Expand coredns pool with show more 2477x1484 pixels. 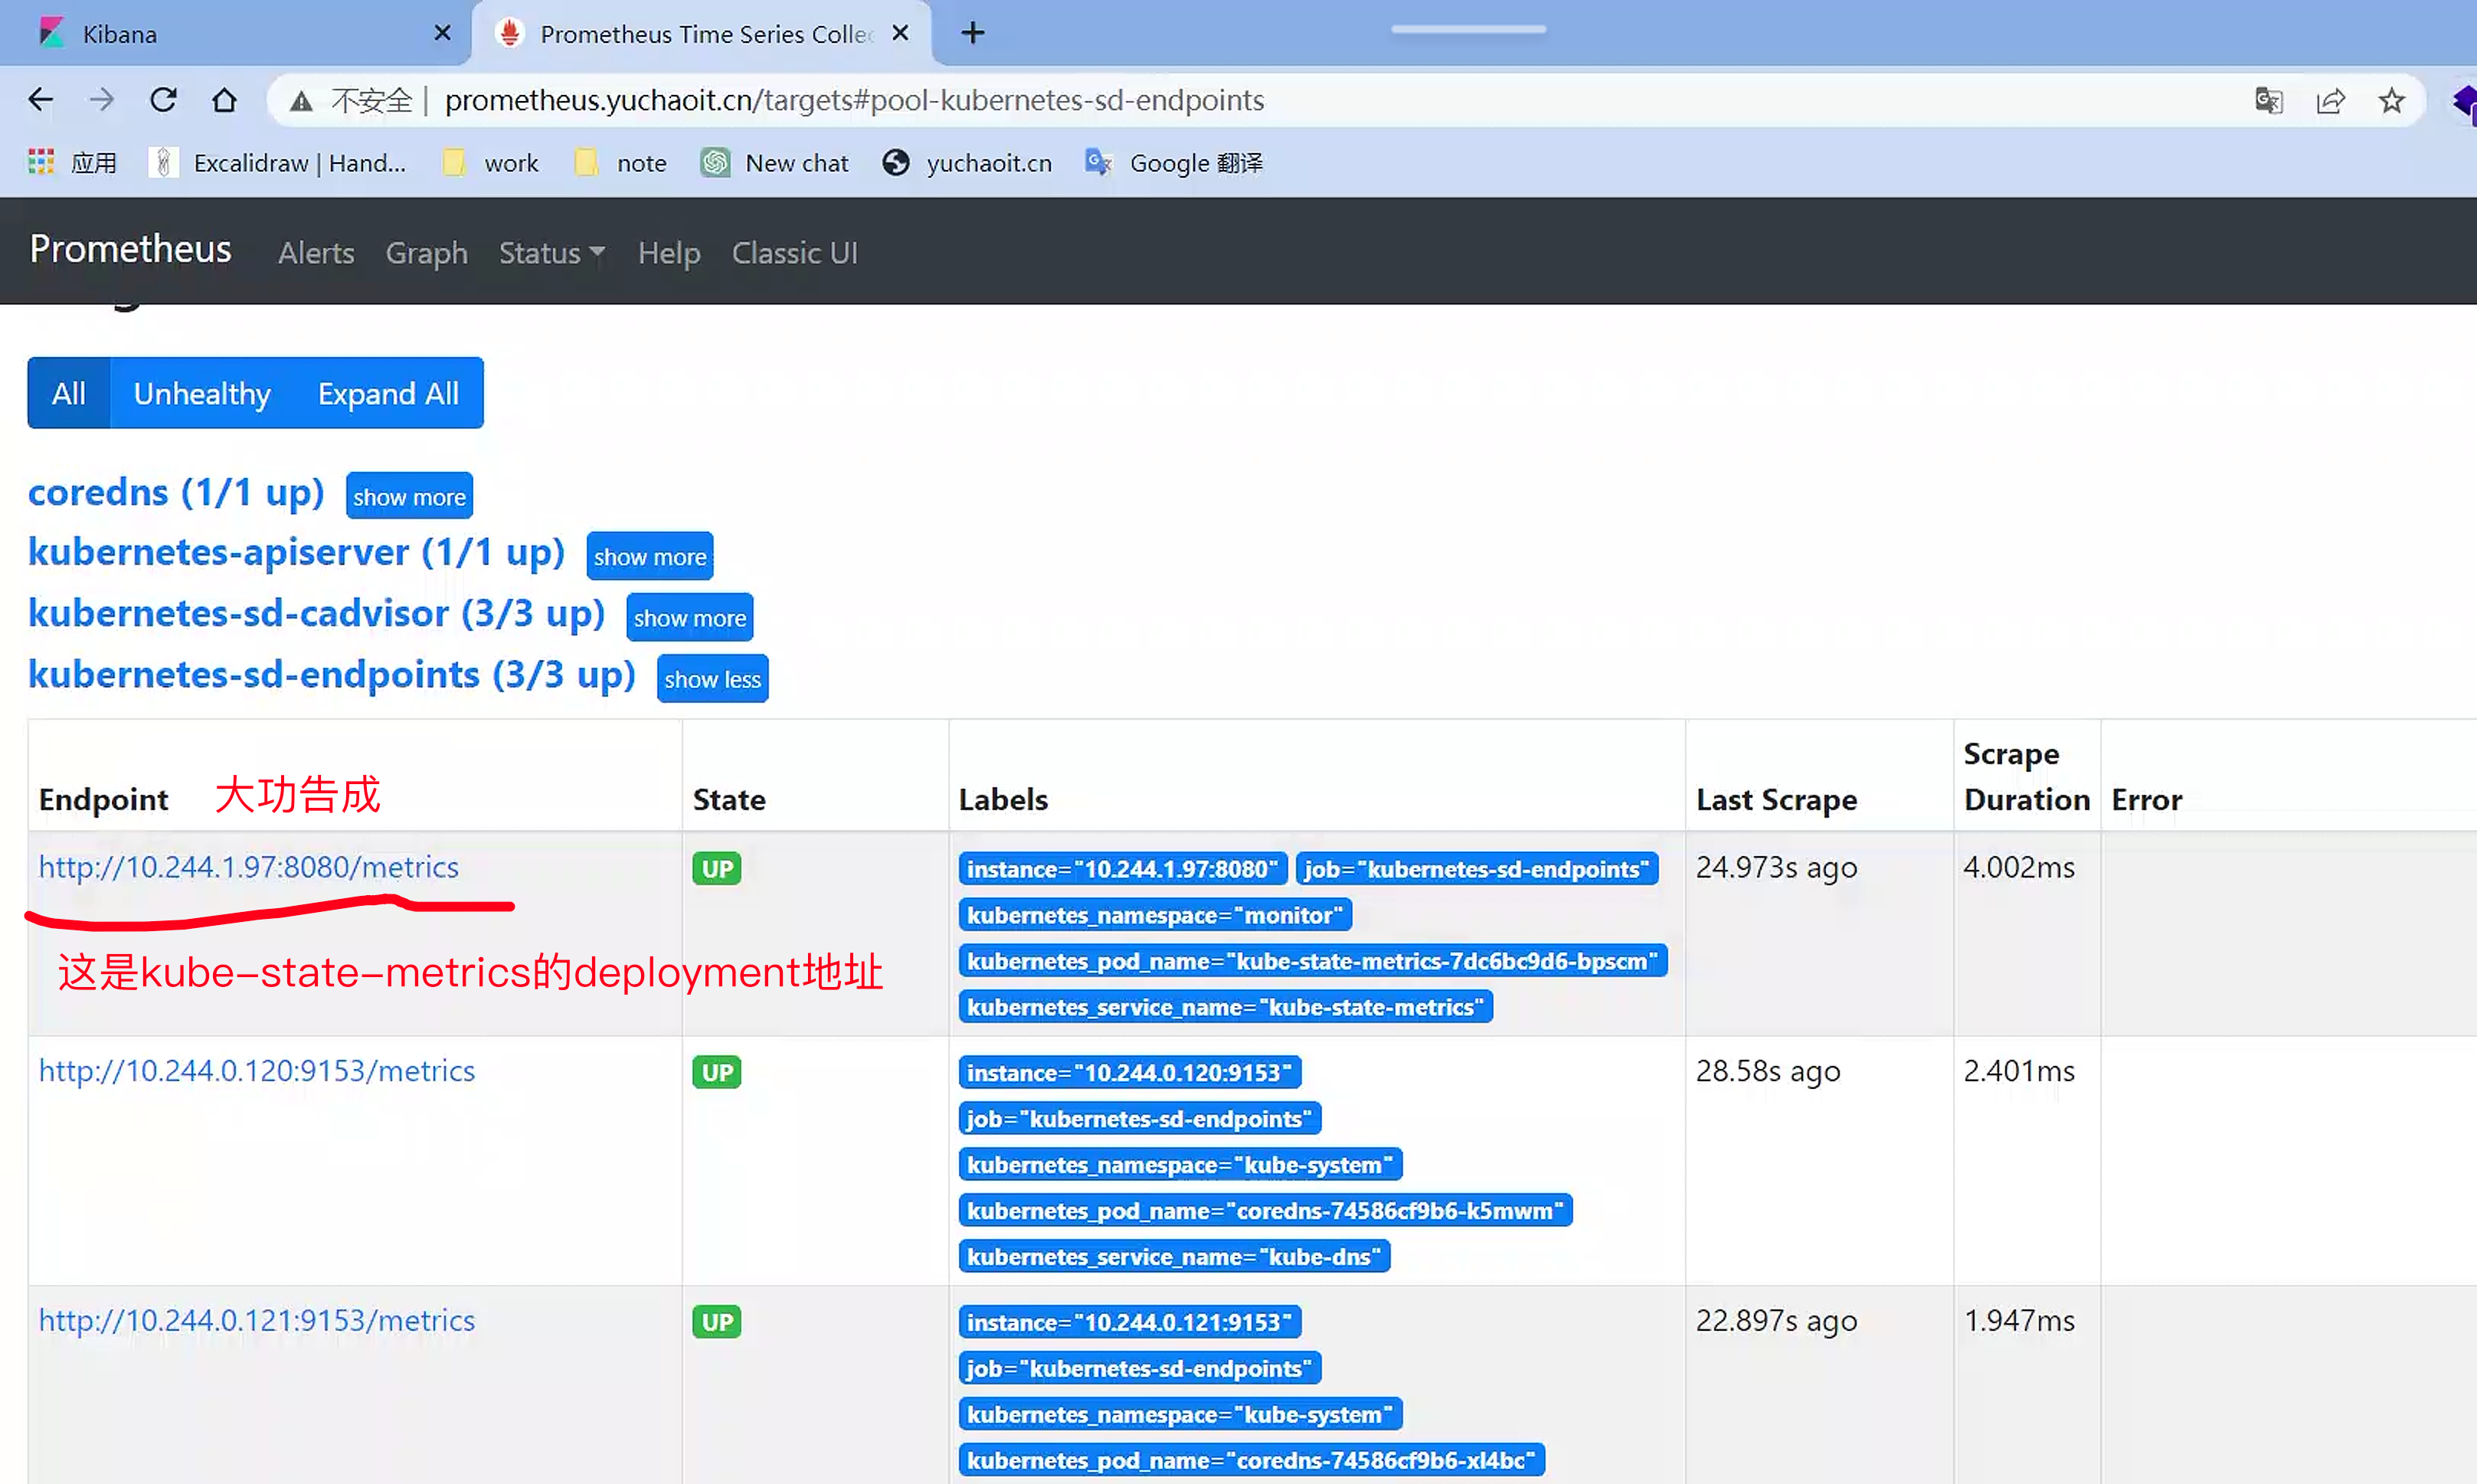tap(409, 497)
